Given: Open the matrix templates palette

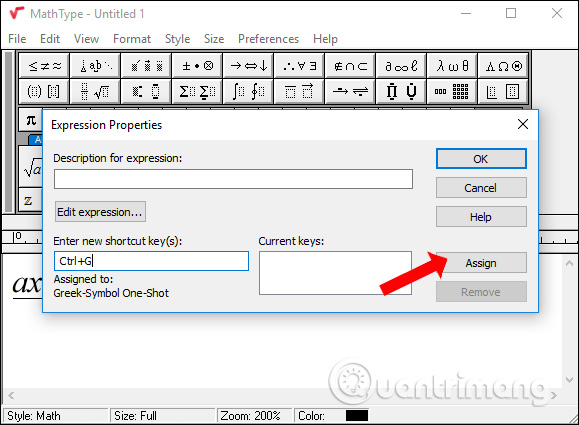Looking at the screenshot, I should [x=452, y=91].
